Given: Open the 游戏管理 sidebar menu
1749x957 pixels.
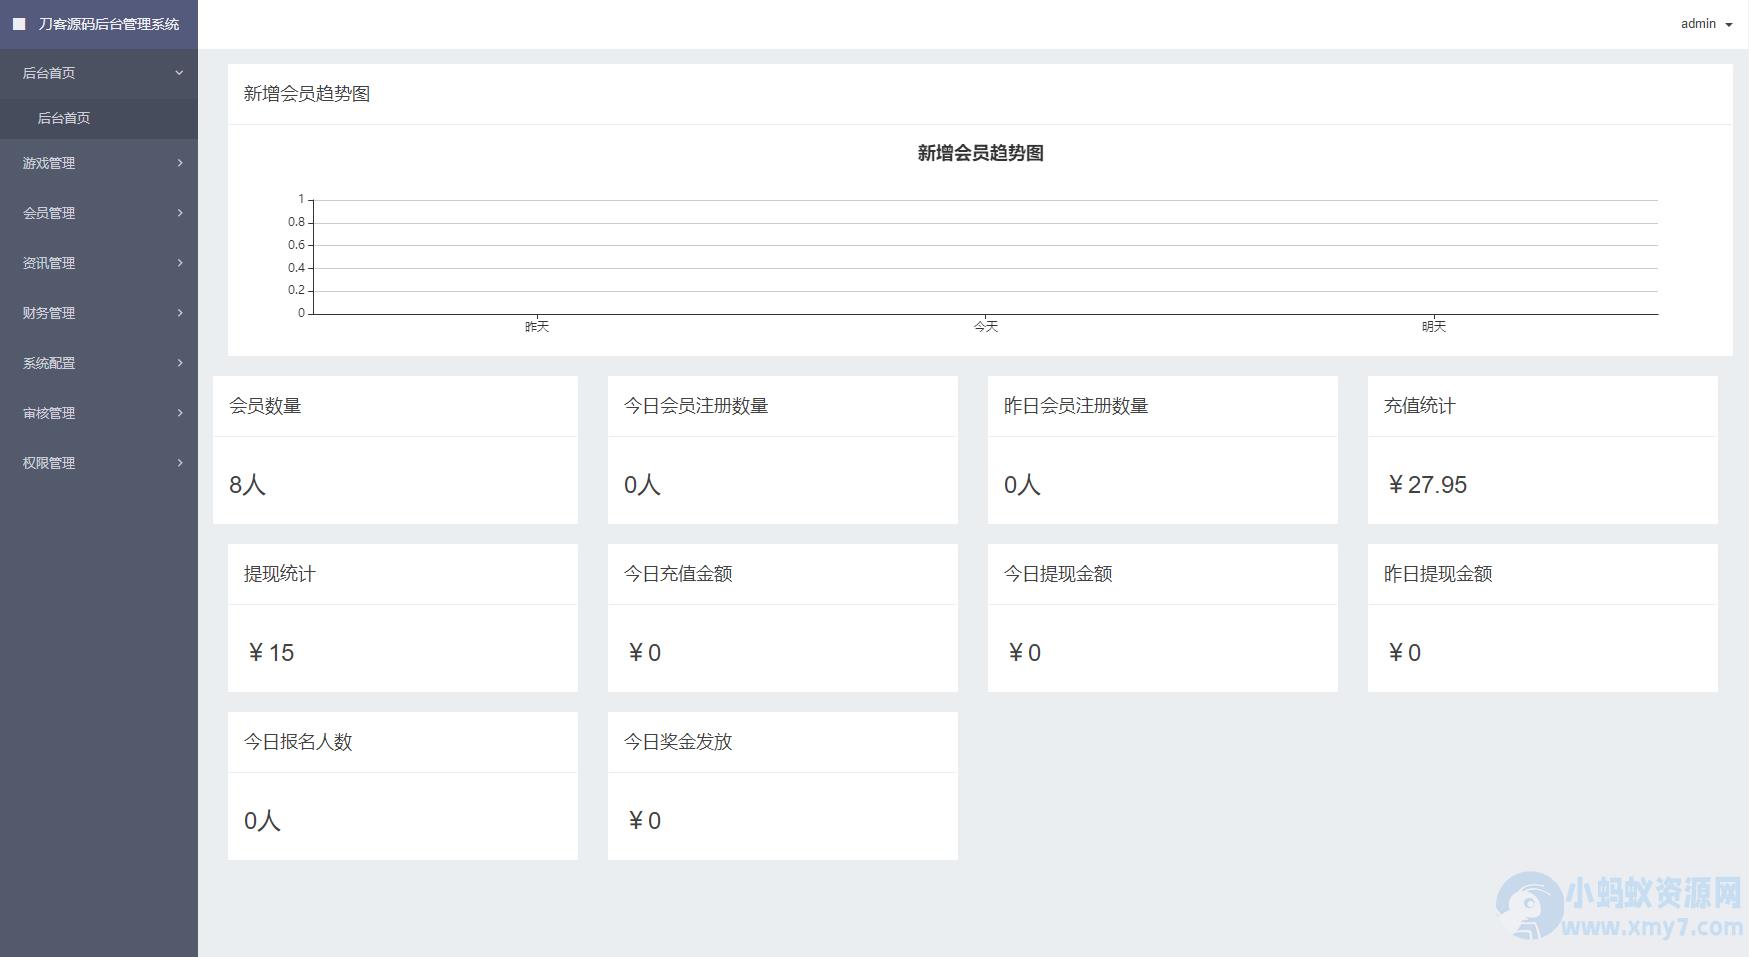Looking at the screenshot, I should coord(99,163).
